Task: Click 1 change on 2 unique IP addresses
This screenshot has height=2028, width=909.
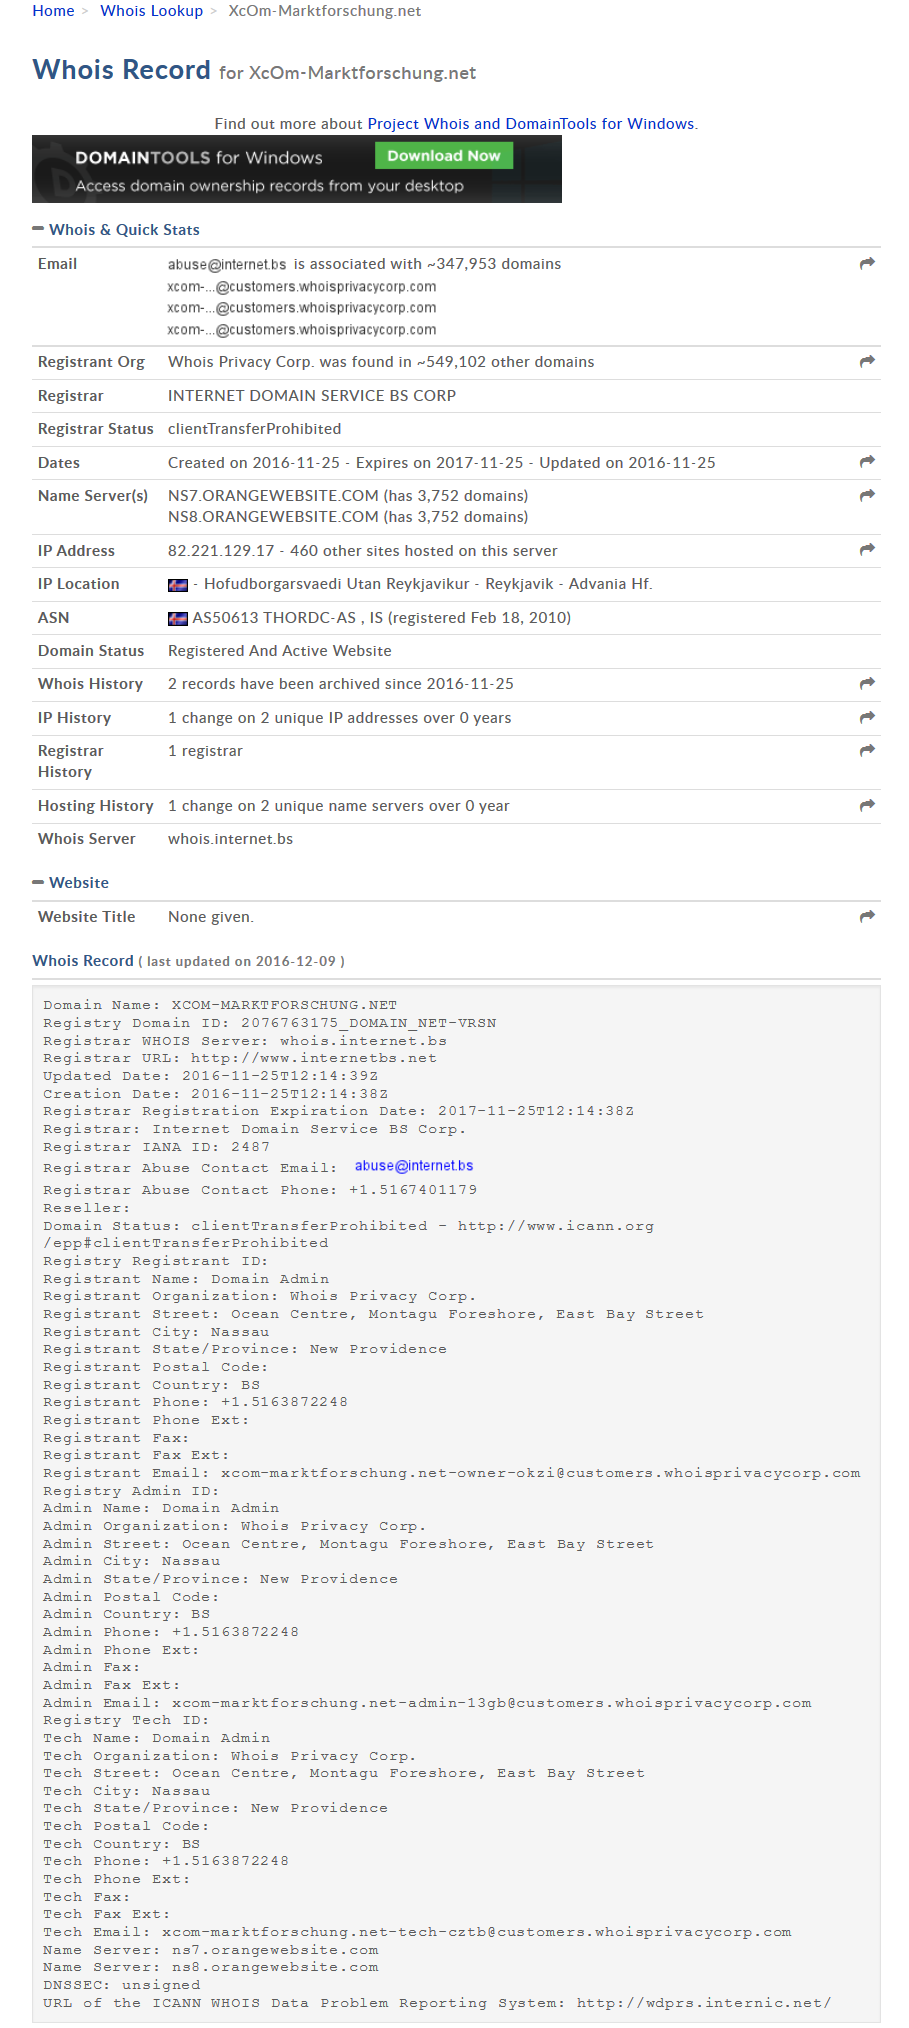Action: [340, 718]
